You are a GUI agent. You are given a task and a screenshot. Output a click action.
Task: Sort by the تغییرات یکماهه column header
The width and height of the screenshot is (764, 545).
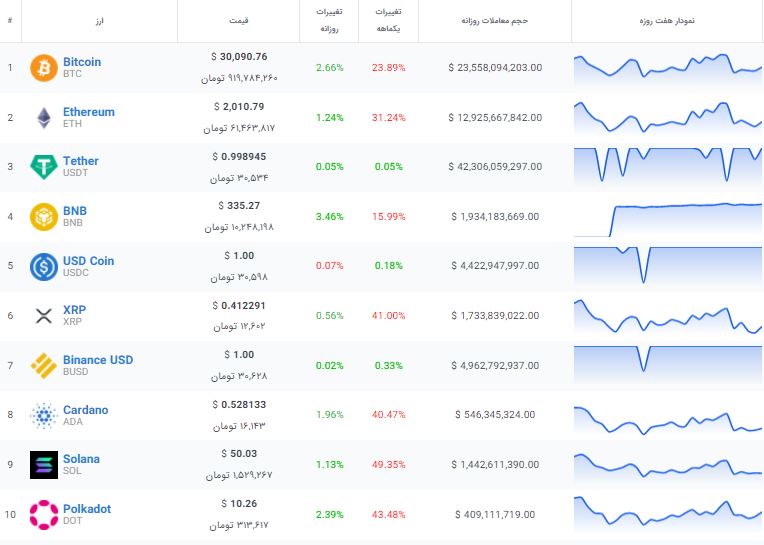388,20
